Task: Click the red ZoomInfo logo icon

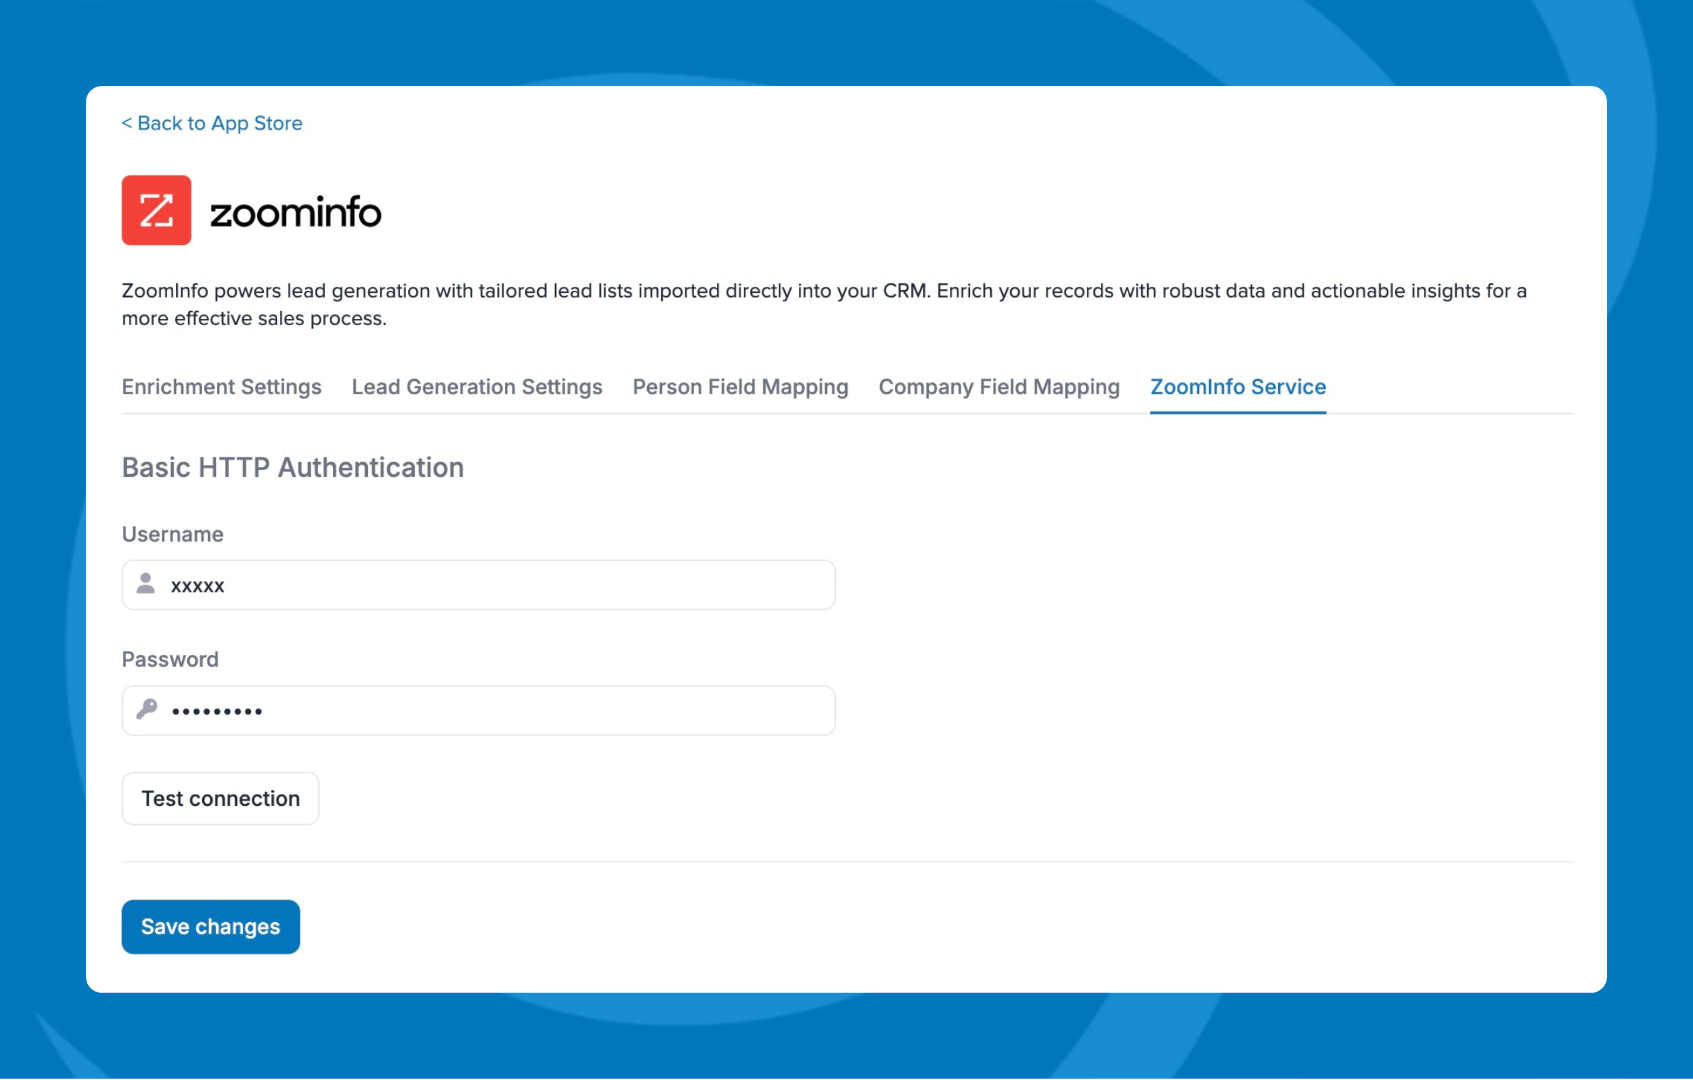Action: pyautogui.click(x=156, y=210)
